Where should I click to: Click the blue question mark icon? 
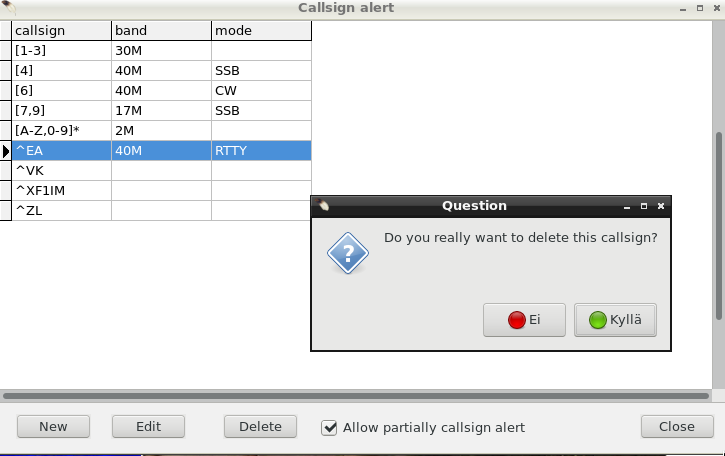[348, 253]
